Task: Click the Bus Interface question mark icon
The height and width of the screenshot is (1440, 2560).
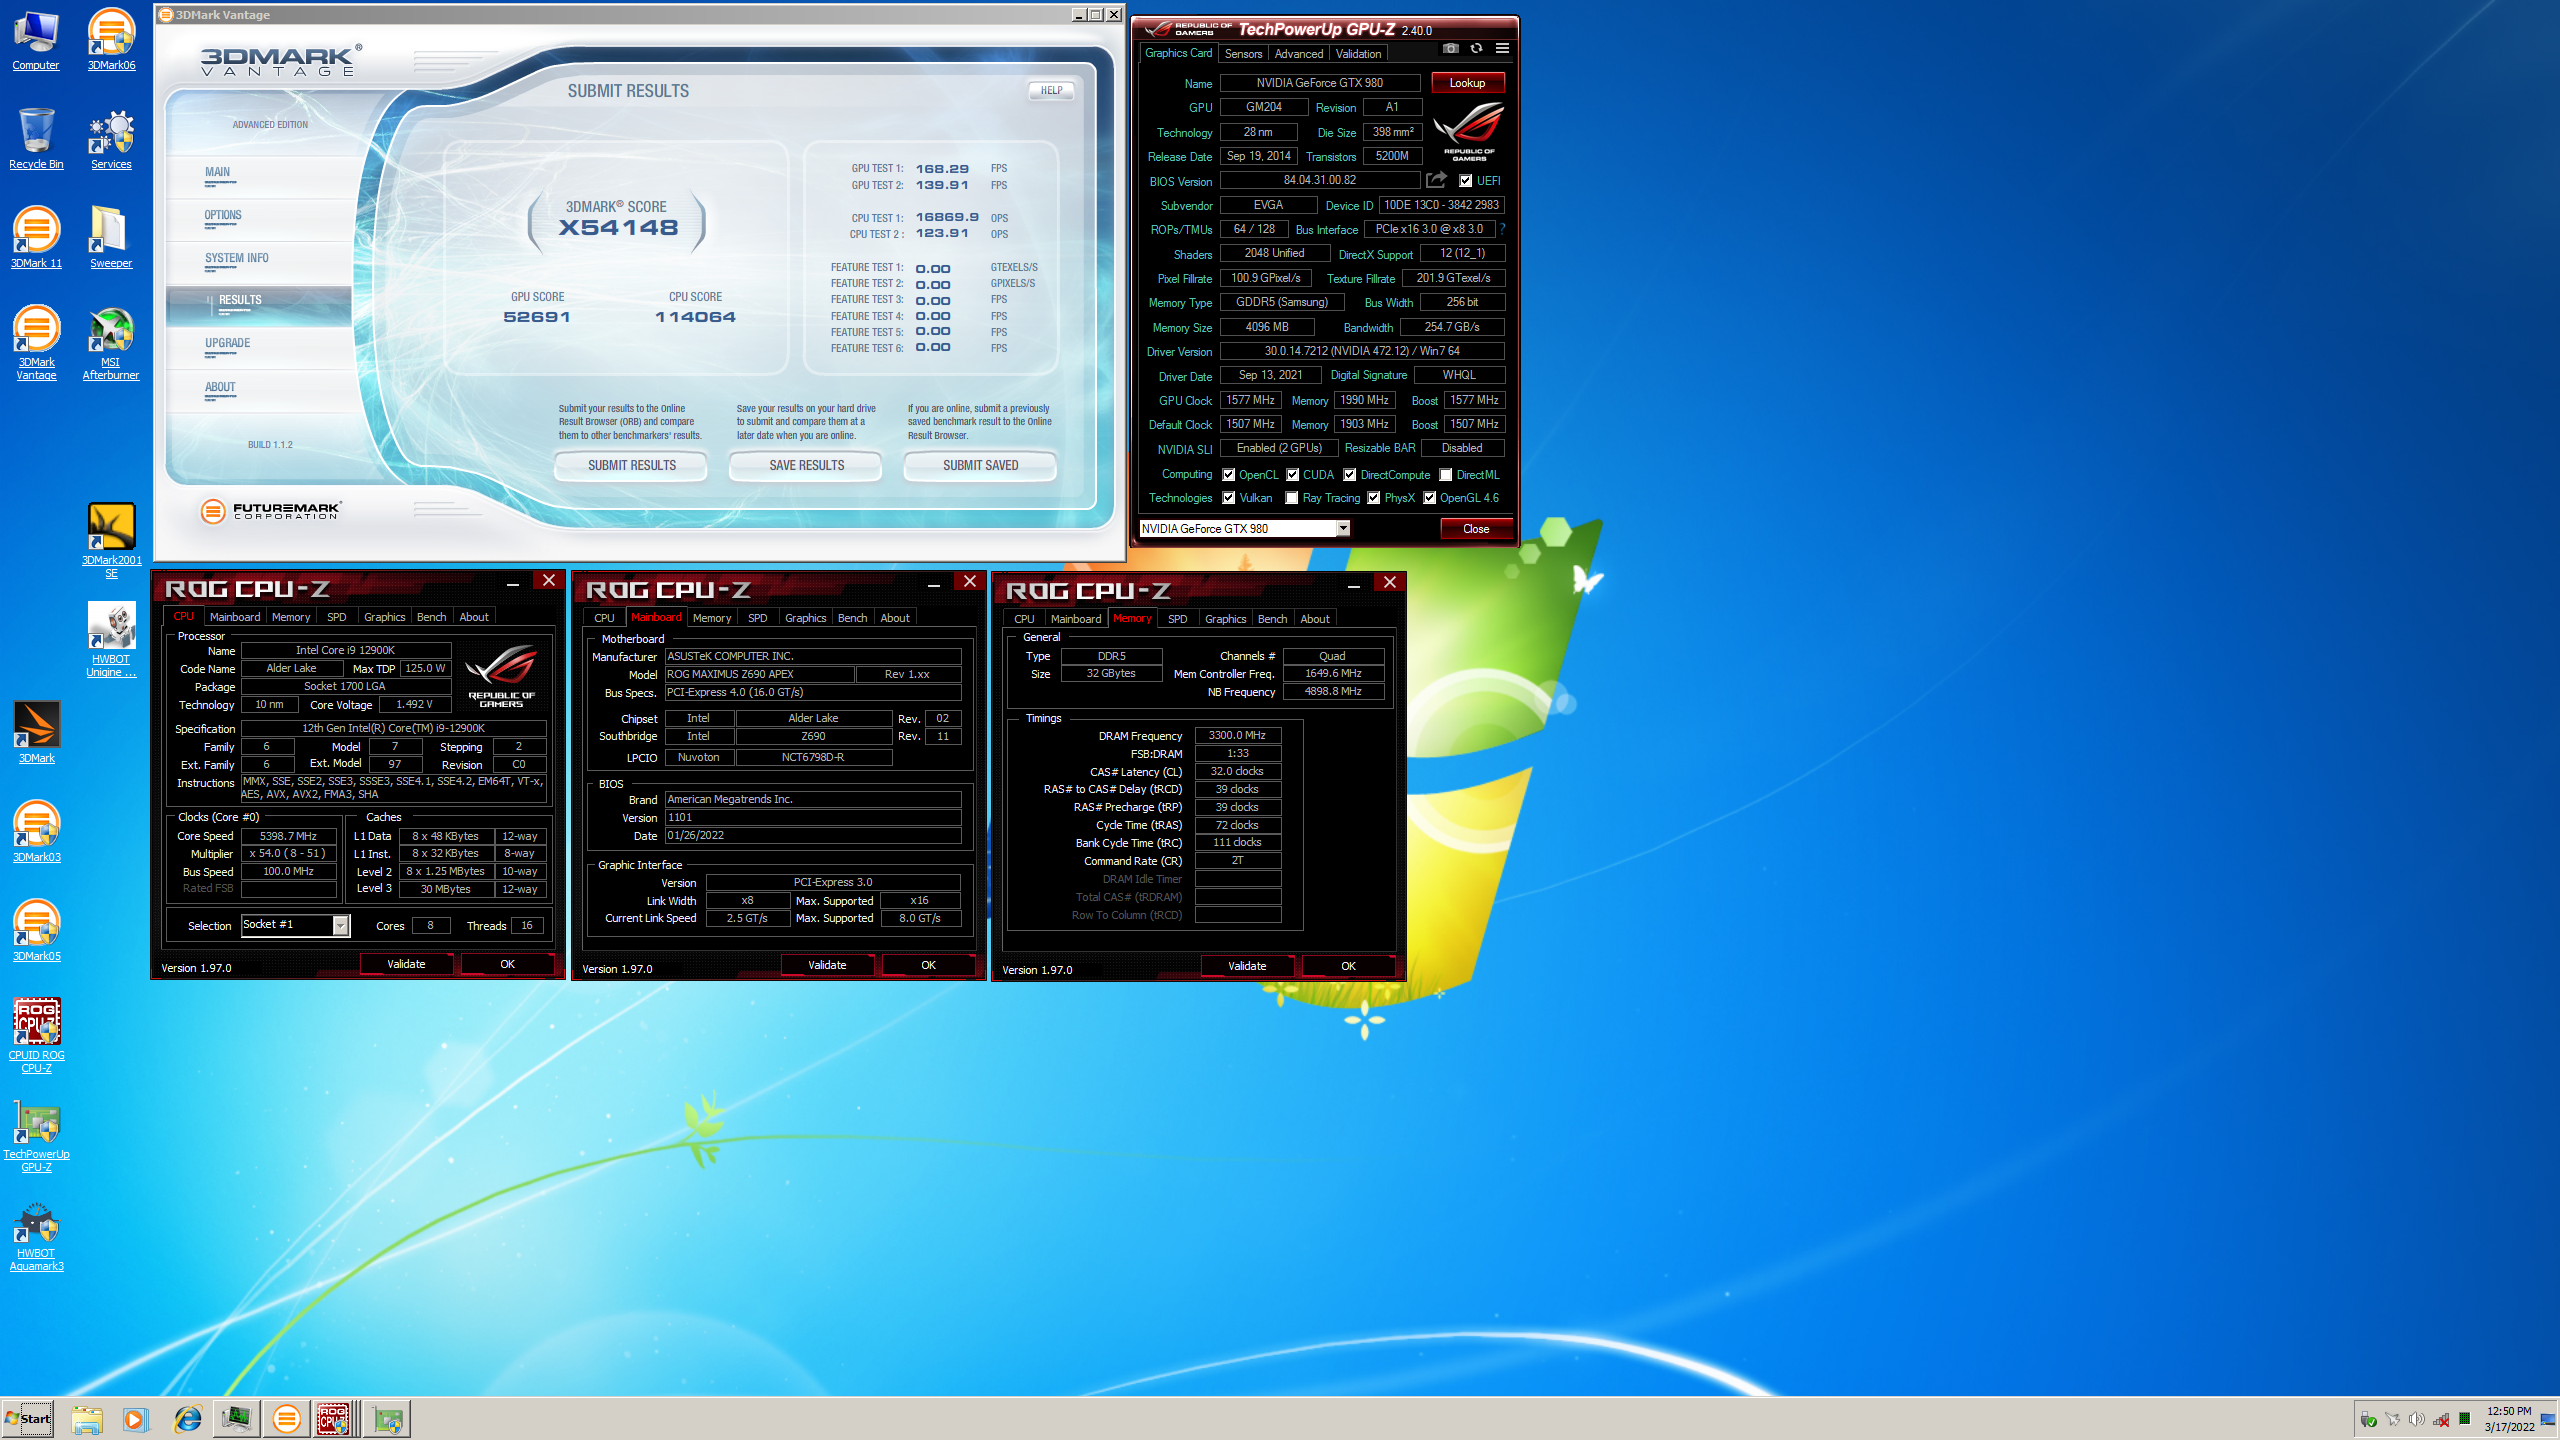Action: click(x=1502, y=229)
